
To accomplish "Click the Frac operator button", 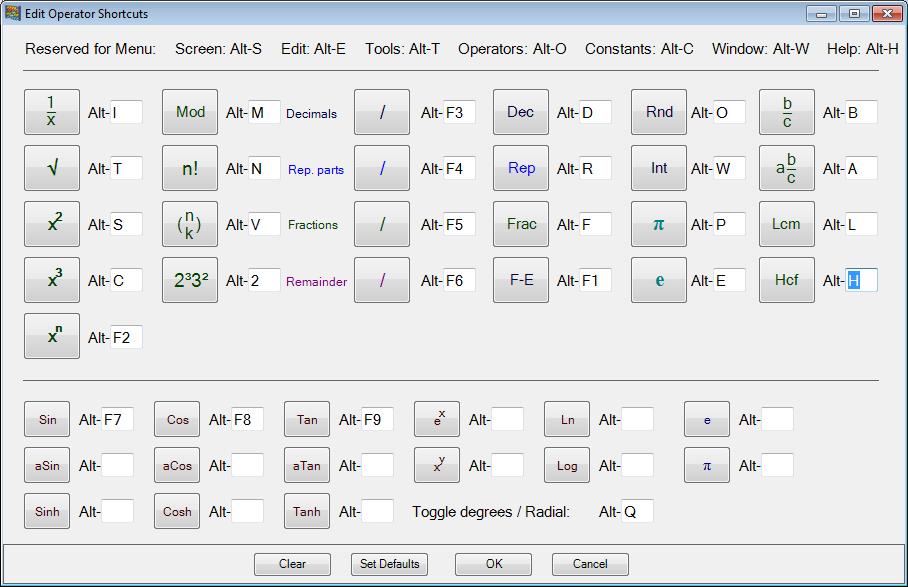I will (520, 224).
